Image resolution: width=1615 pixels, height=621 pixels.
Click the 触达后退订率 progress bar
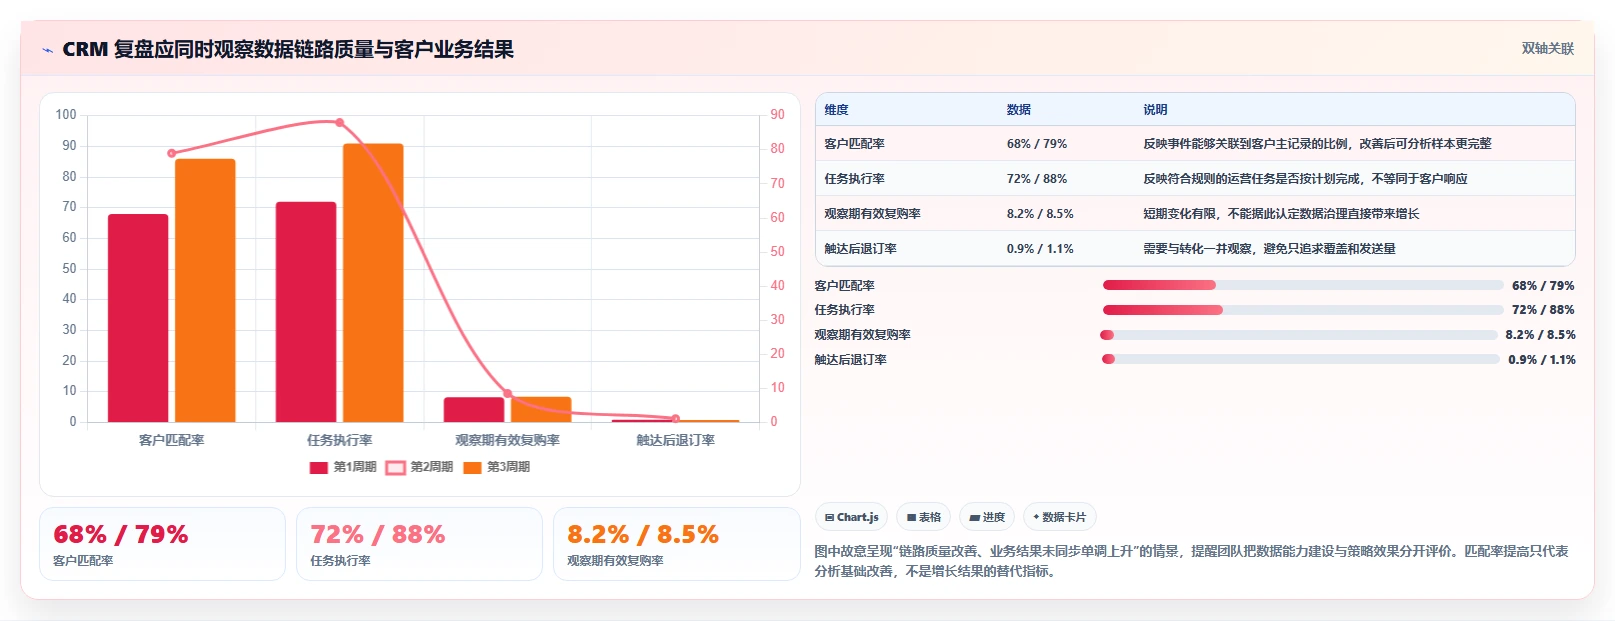click(x=1300, y=359)
